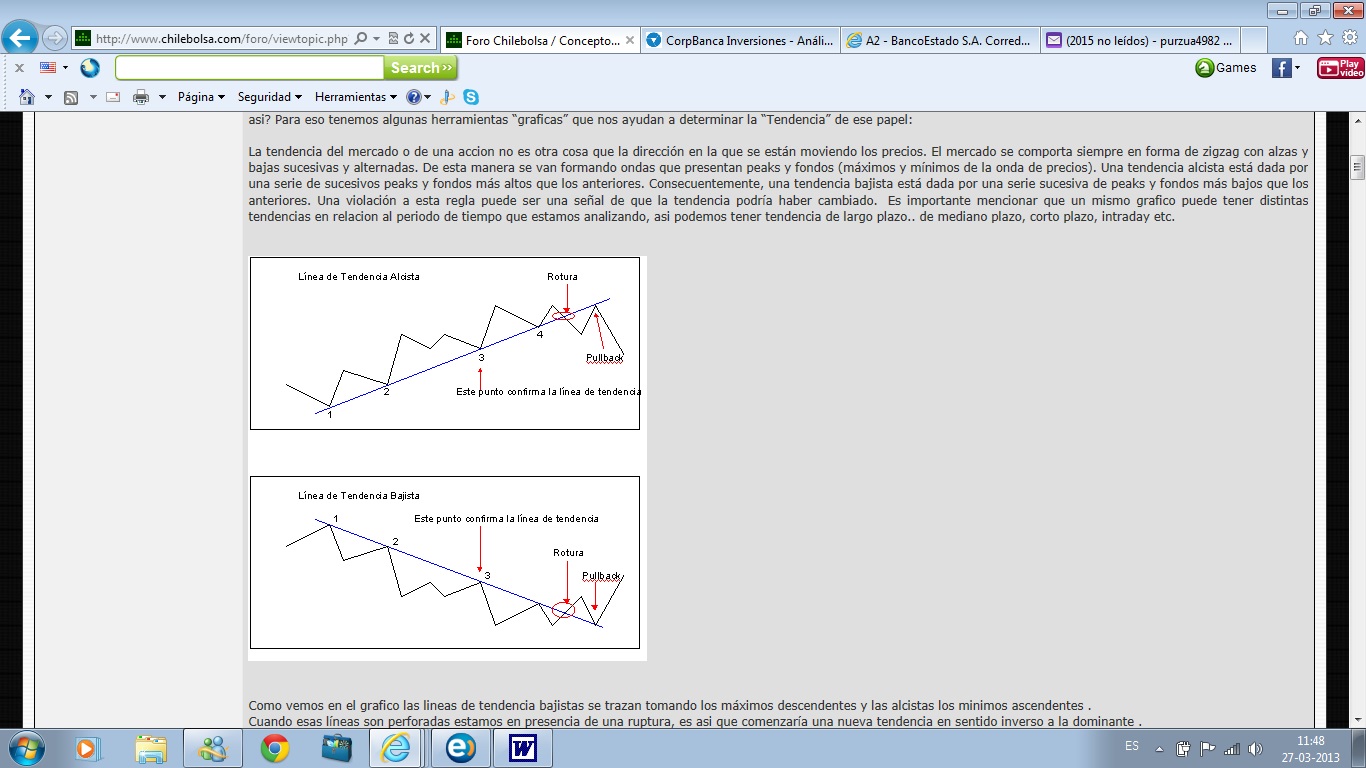Switch to the CorpBanca Inversiones tab
This screenshot has height=768, width=1366.
739,40
